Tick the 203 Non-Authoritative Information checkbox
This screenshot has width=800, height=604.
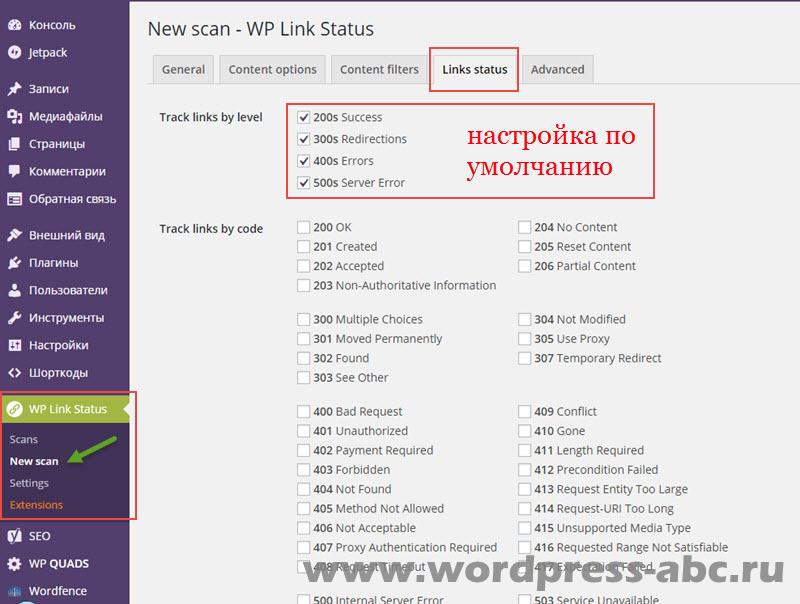304,285
